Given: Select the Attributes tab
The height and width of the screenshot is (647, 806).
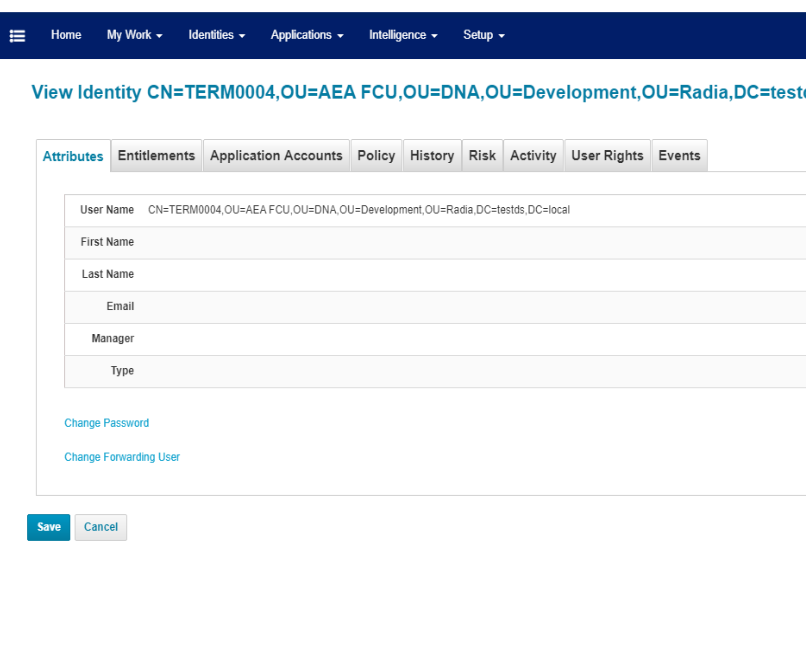Looking at the screenshot, I should (73, 156).
